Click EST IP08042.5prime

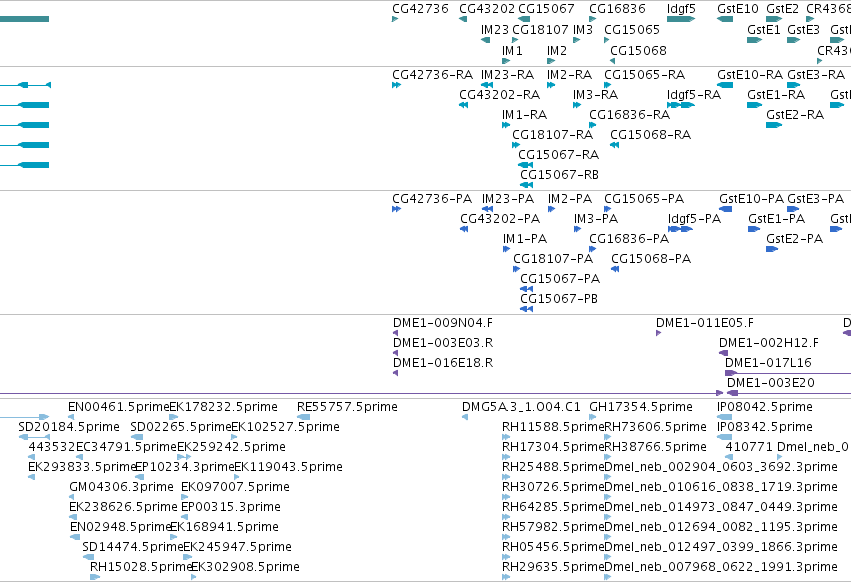[765, 407]
